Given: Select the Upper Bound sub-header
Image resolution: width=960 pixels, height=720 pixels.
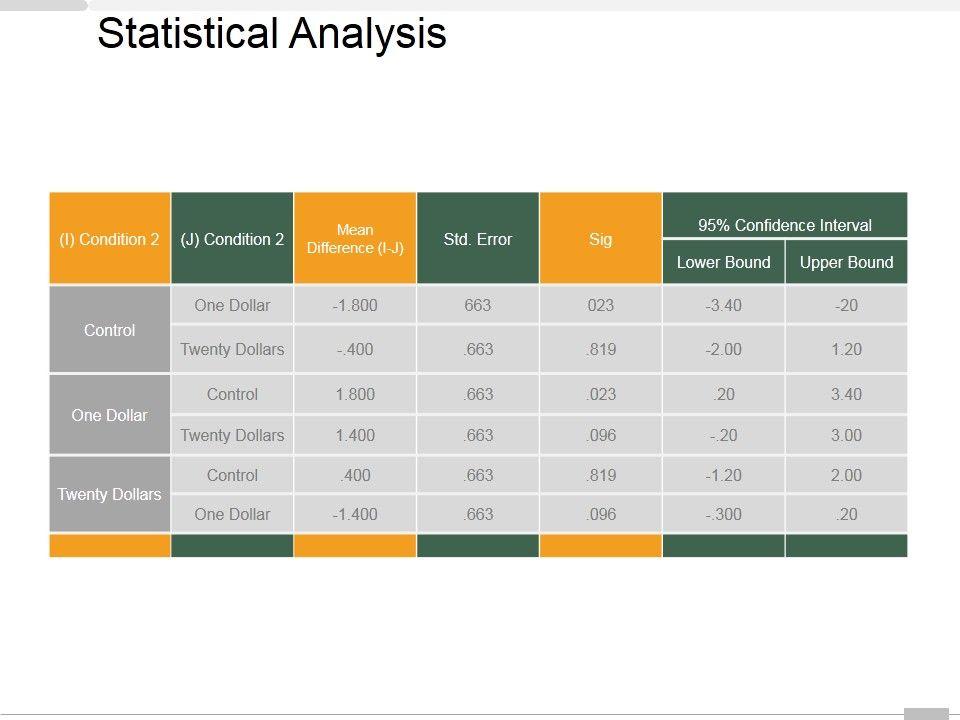Looking at the screenshot, I should pos(846,262).
